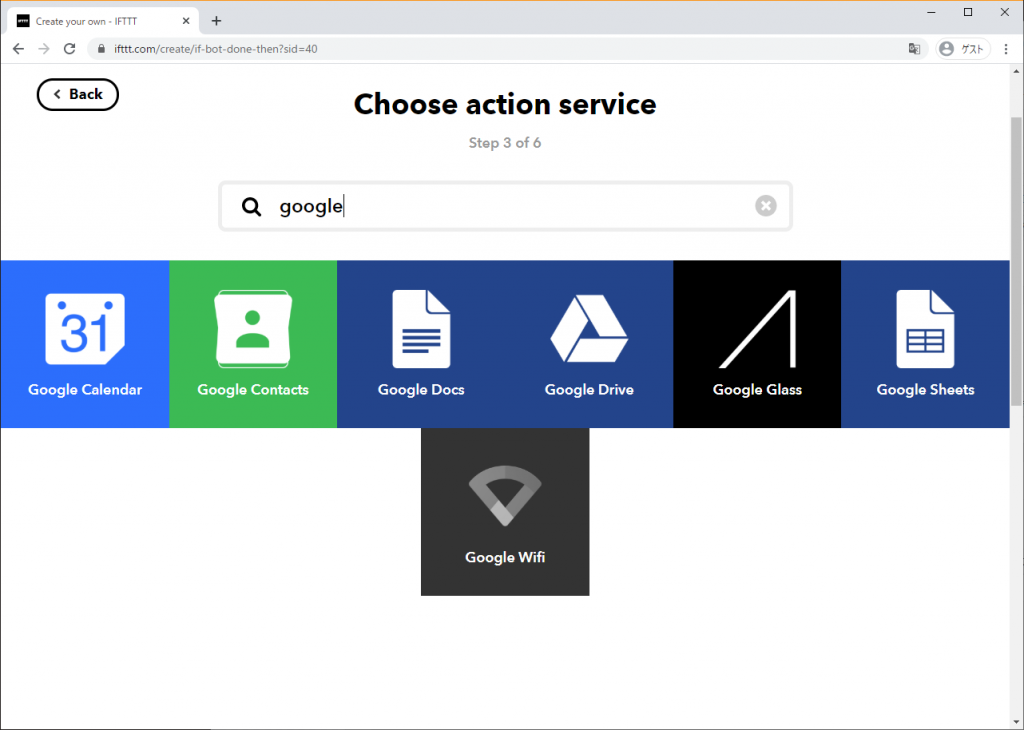Switch to the Create your own - IFTTT tab

pos(100,21)
